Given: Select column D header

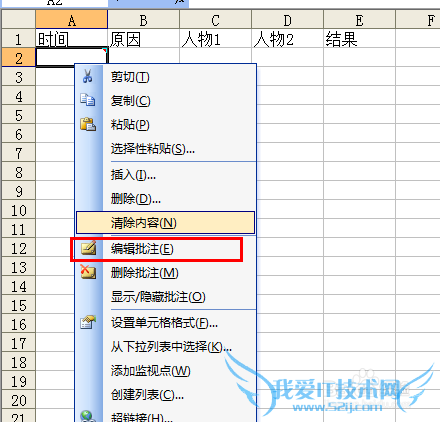Looking at the screenshot, I should click(288, 20).
